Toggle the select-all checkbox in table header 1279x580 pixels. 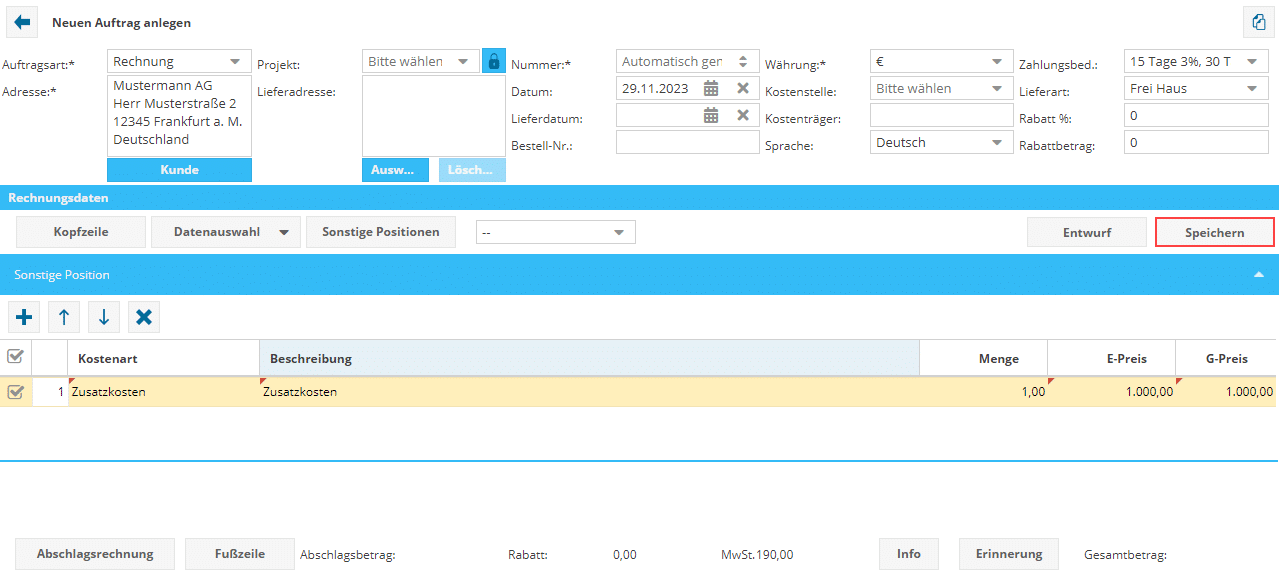(x=15, y=357)
